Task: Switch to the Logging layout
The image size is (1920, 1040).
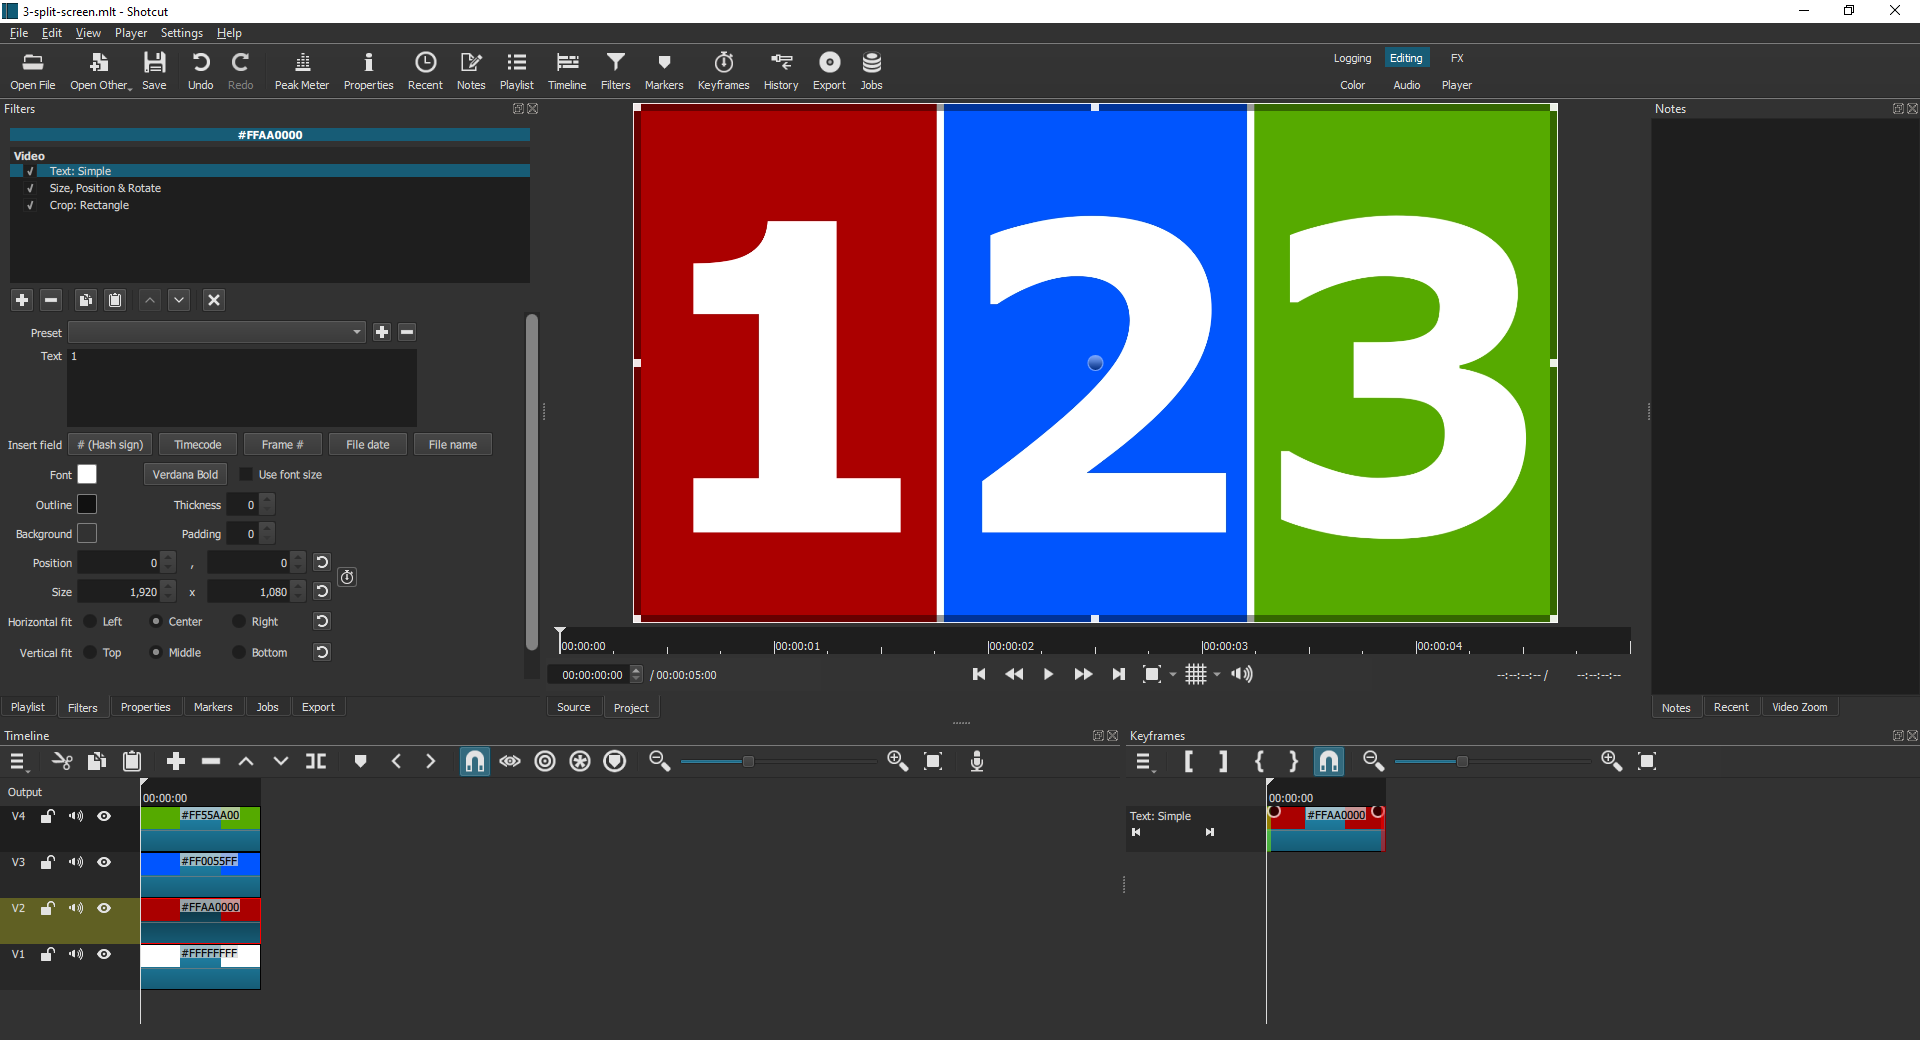Action: pos(1352,58)
